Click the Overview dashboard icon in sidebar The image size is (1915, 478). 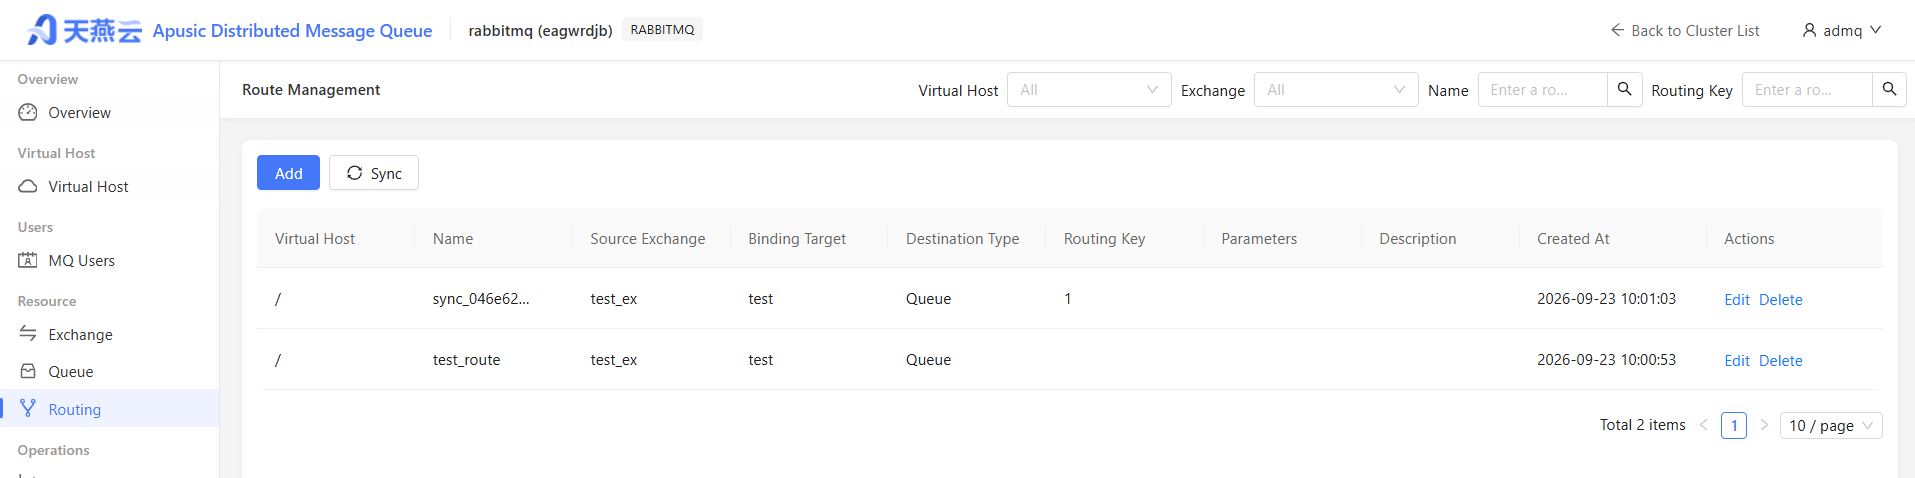click(28, 112)
